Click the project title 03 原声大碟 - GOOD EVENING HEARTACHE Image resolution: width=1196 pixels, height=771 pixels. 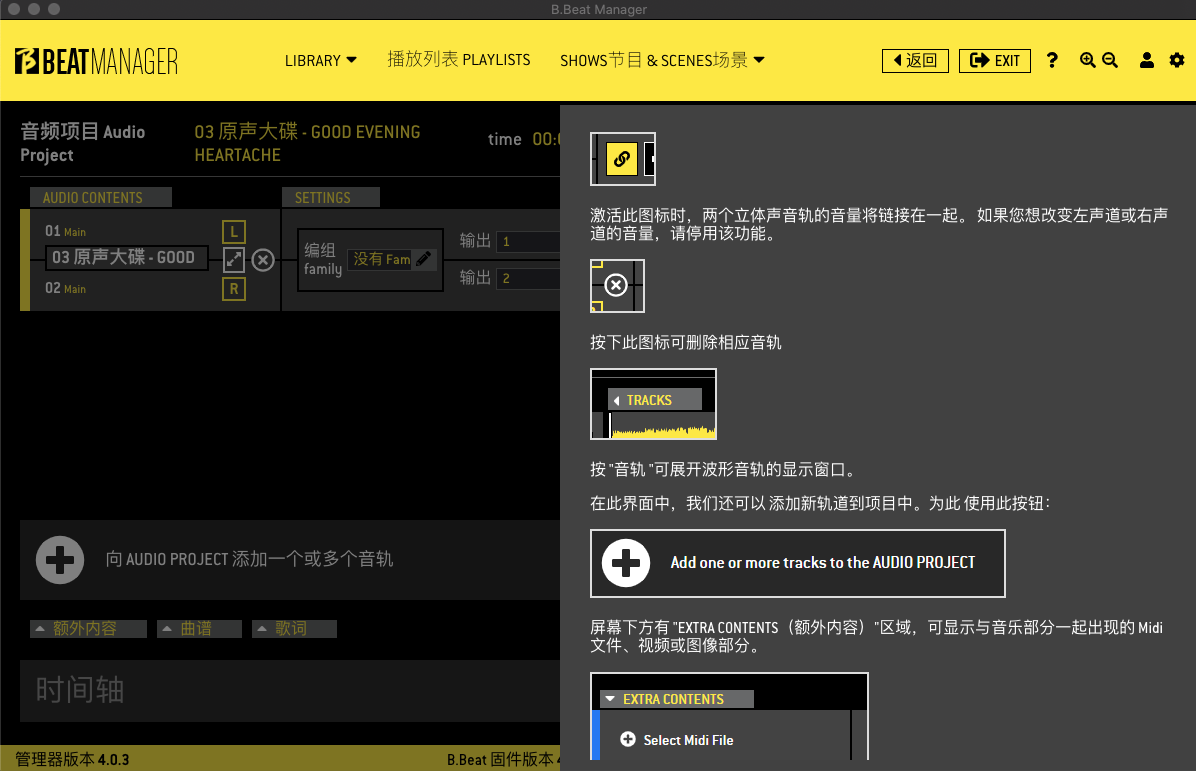coord(307,143)
